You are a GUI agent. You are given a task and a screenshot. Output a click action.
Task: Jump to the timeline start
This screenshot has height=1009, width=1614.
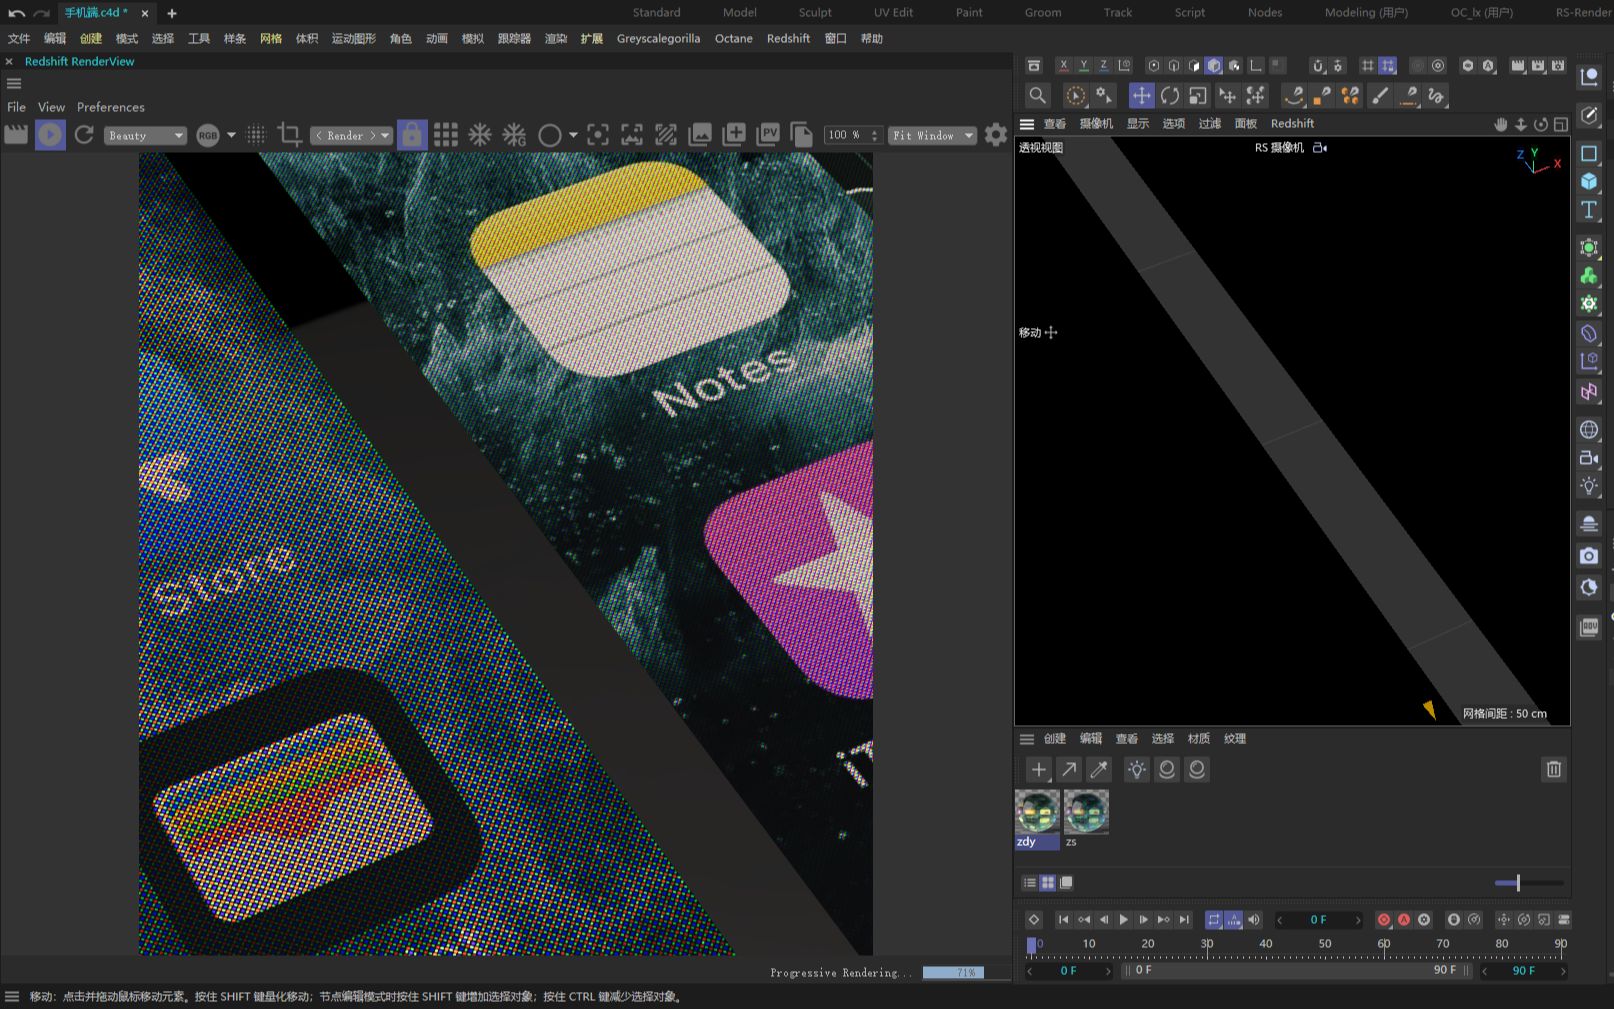pyautogui.click(x=1063, y=920)
